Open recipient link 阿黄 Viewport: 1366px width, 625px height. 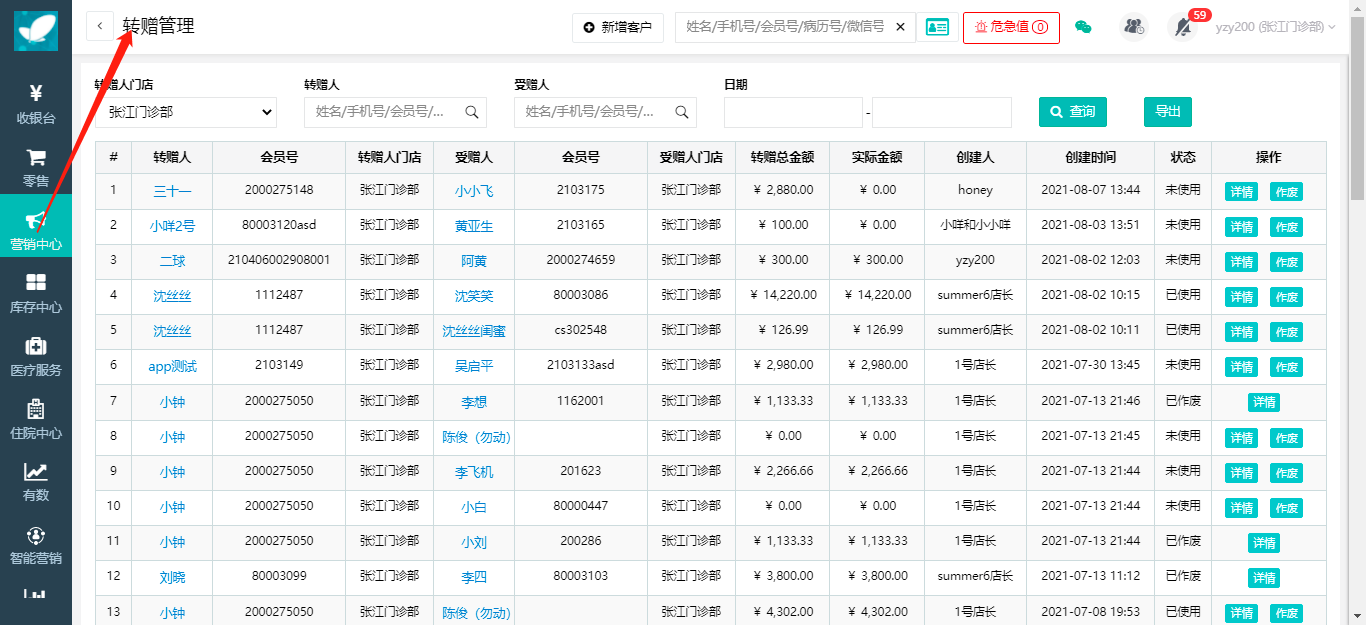coord(474,261)
